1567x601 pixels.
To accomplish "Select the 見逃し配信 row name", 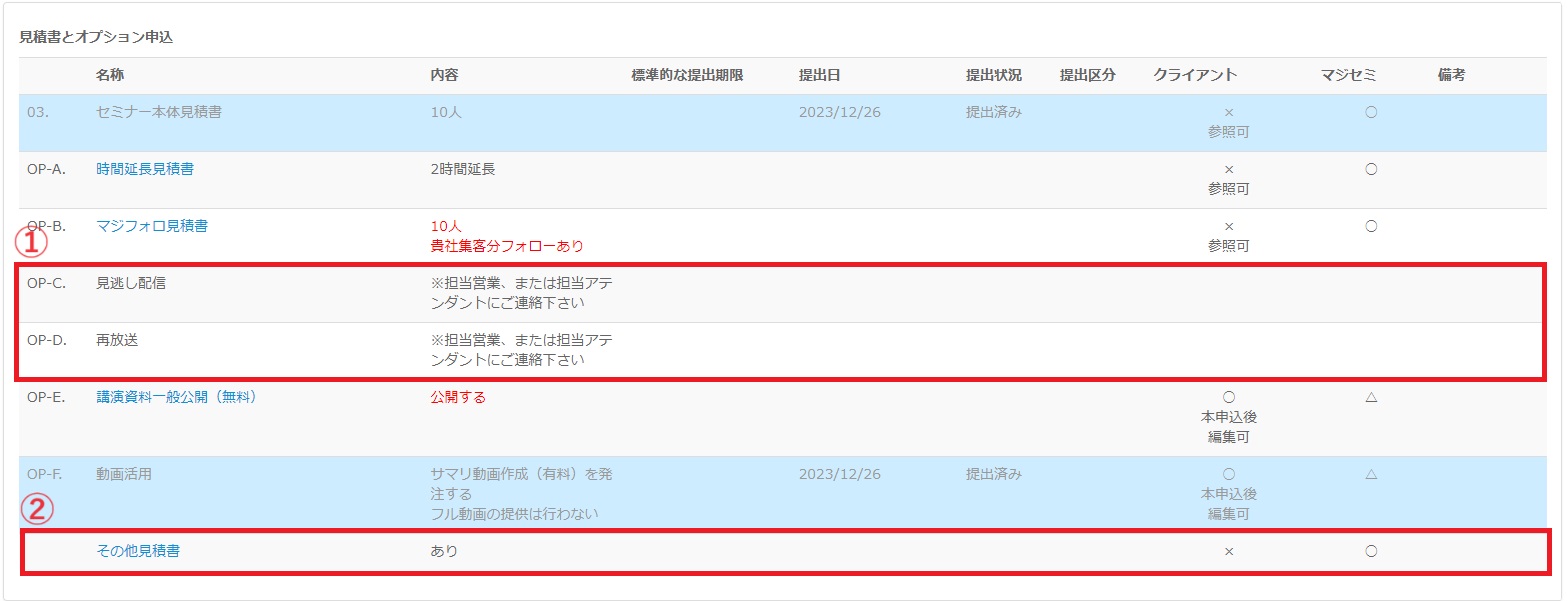I will (131, 283).
